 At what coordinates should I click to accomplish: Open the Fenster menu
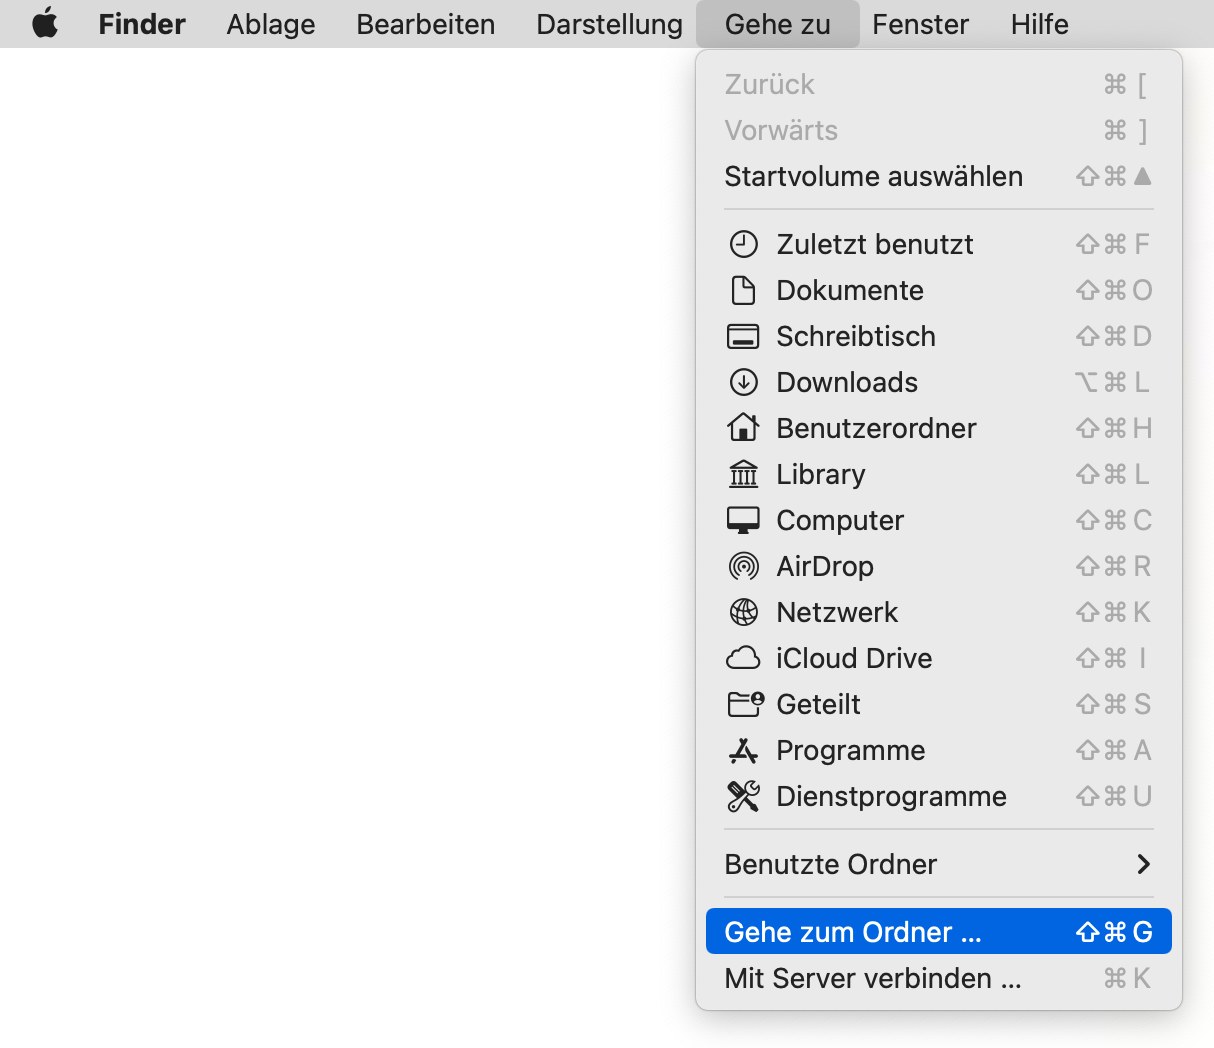(920, 24)
